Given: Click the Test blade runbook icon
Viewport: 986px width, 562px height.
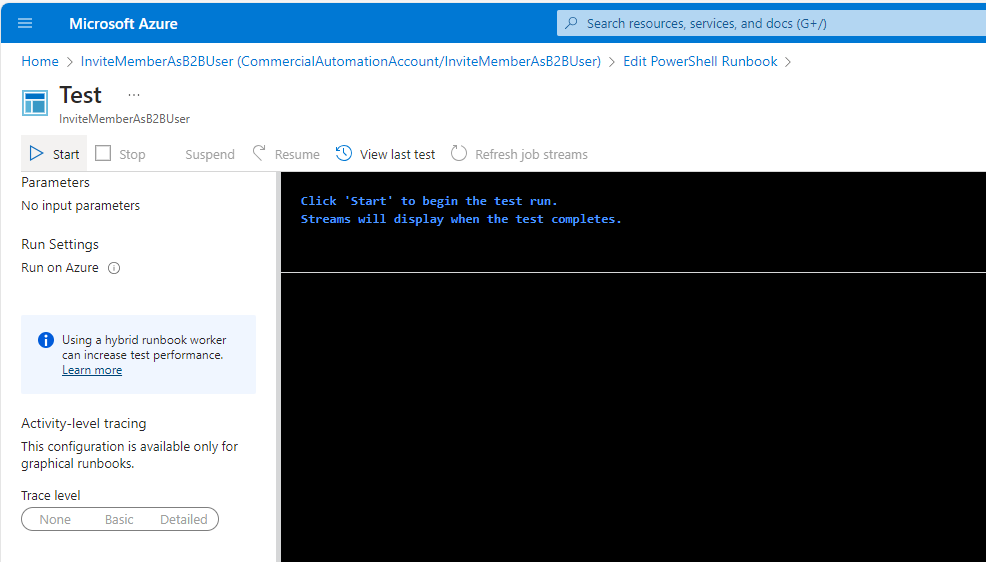Looking at the screenshot, I should (35, 103).
